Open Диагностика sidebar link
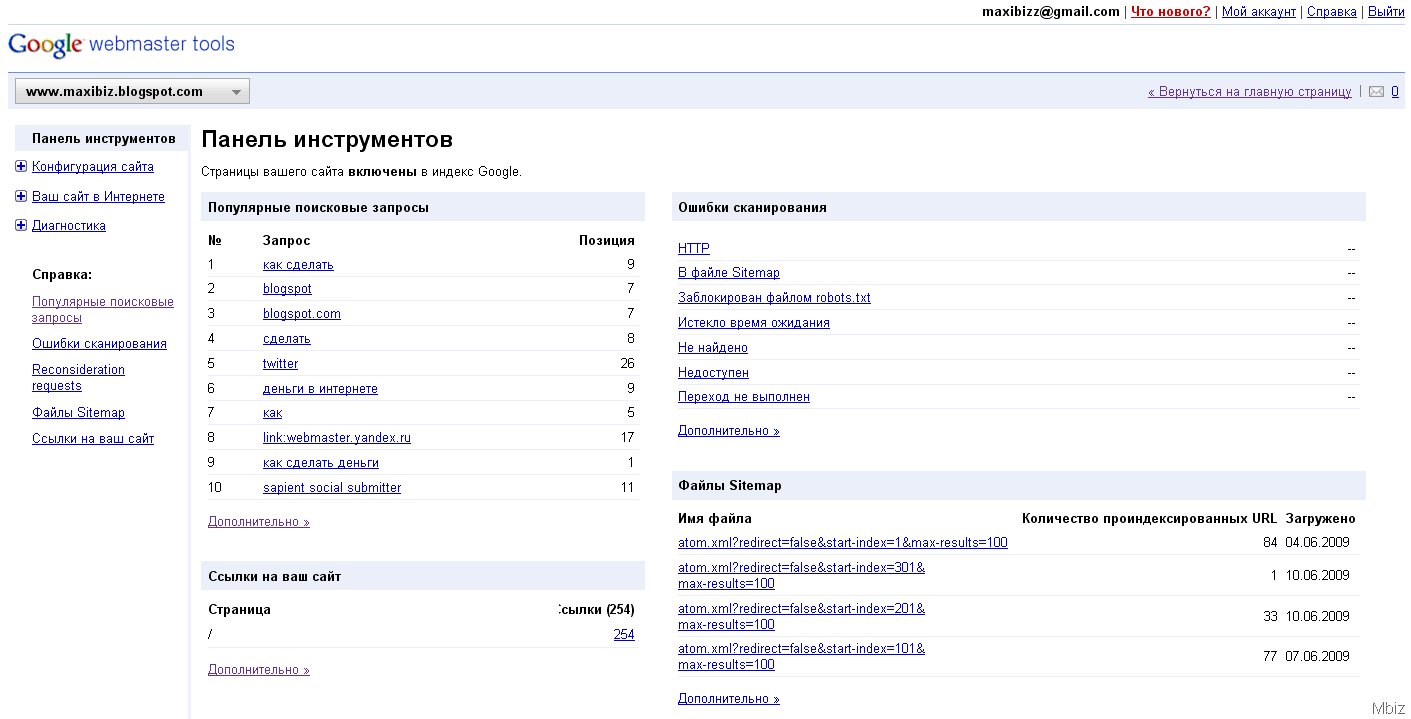 pos(69,226)
